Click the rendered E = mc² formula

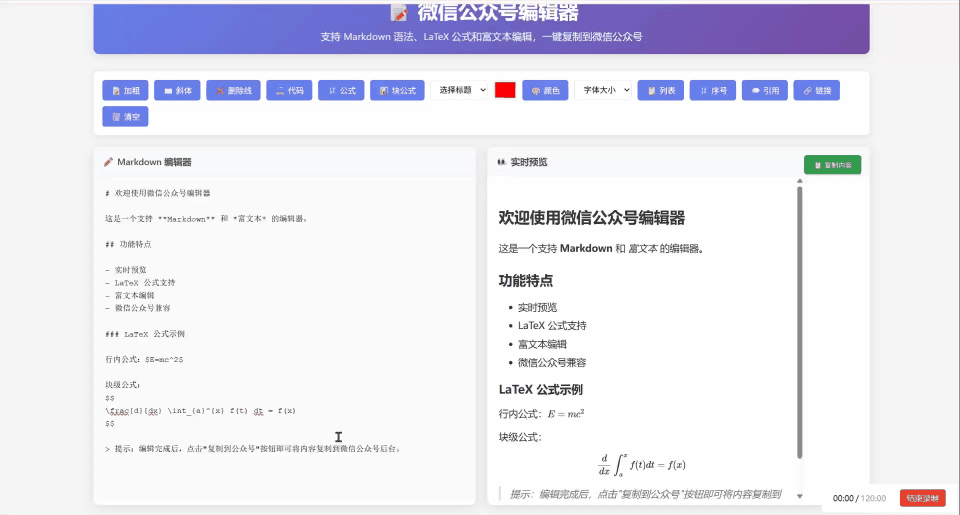(x=566, y=414)
